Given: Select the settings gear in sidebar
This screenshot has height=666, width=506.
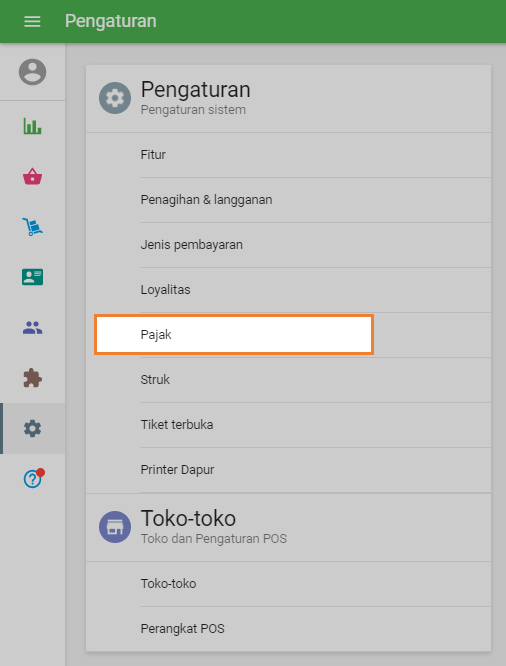Looking at the screenshot, I should (32, 429).
